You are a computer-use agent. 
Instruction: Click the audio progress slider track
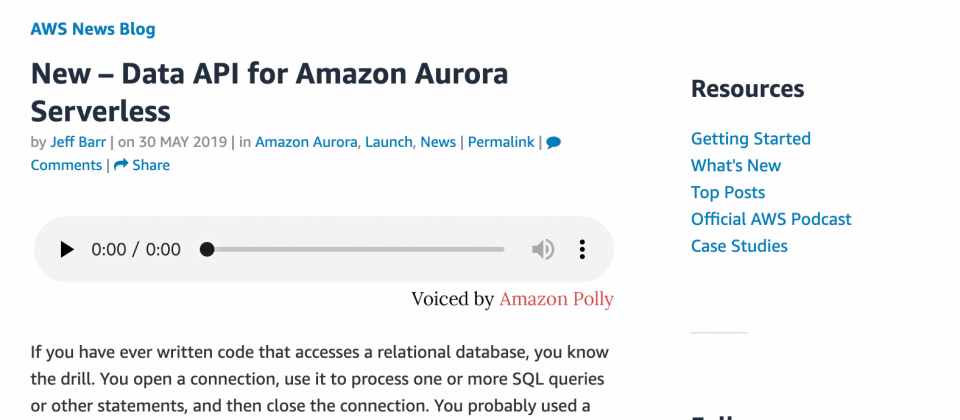pos(355,249)
